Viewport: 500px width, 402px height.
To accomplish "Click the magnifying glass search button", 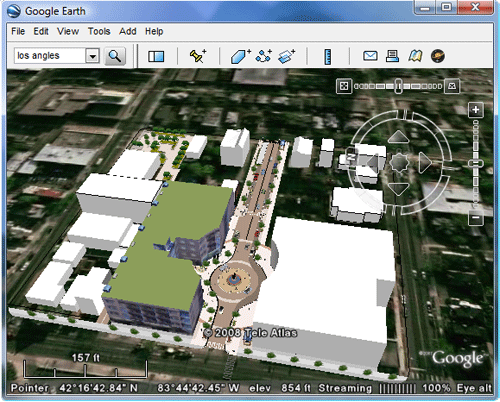I will pyautogui.click(x=115, y=56).
